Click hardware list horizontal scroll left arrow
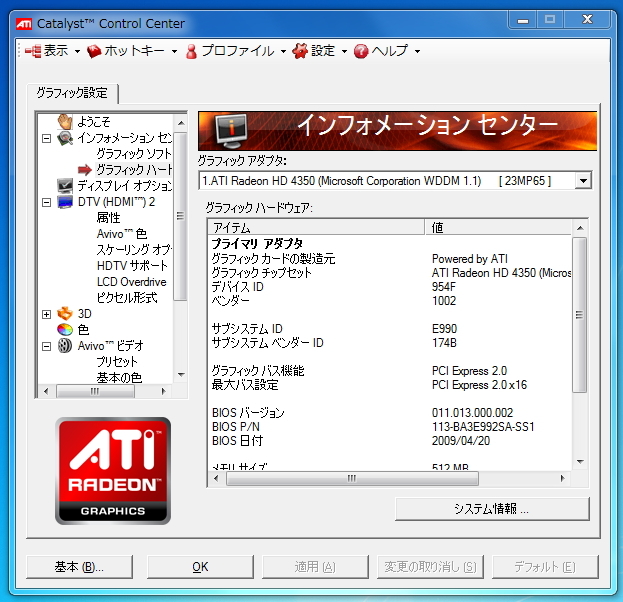 point(216,478)
